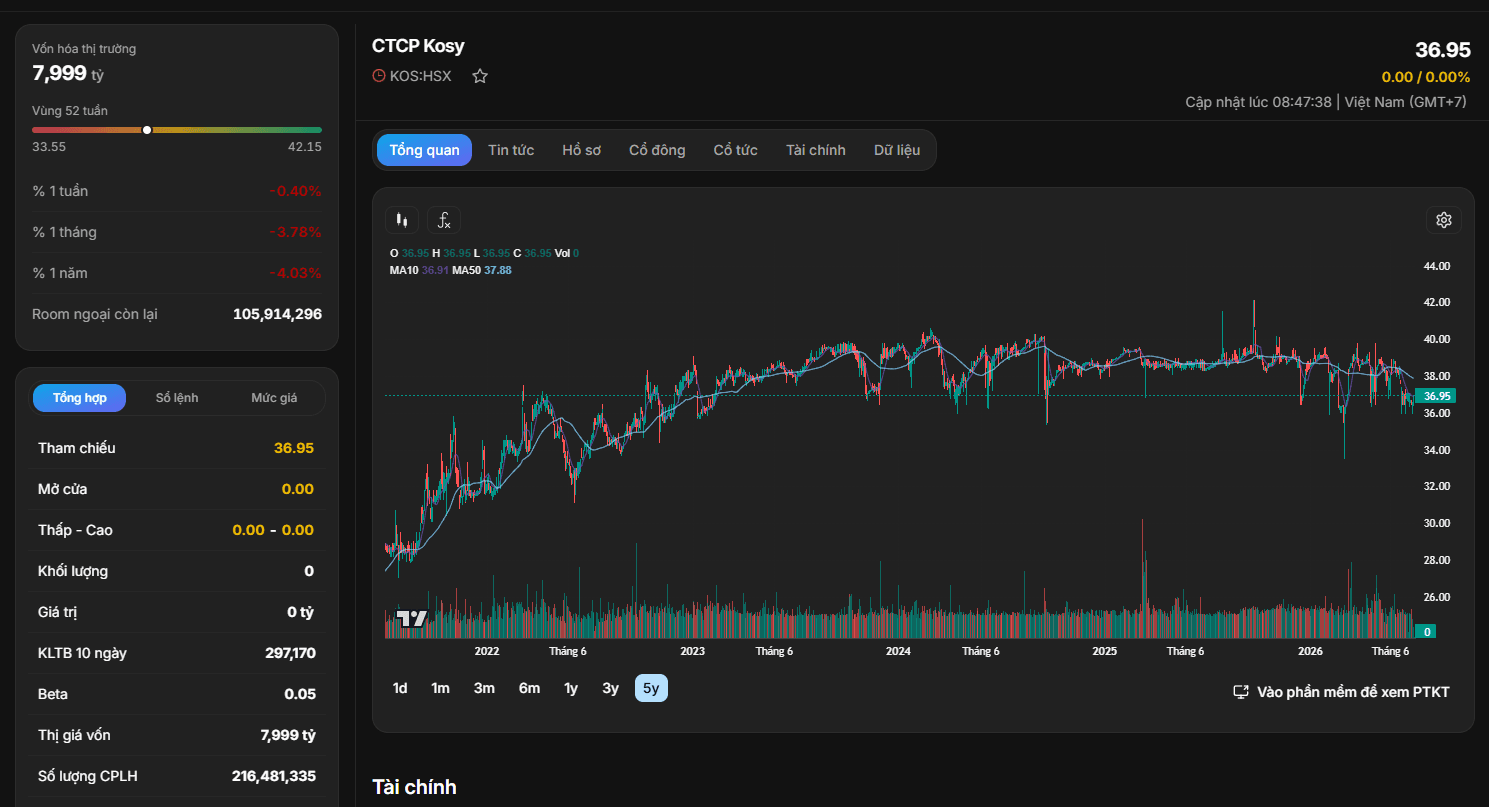Switch to Số lệnh view
Image resolution: width=1489 pixels, height=807 pixels.
point(177,398)
